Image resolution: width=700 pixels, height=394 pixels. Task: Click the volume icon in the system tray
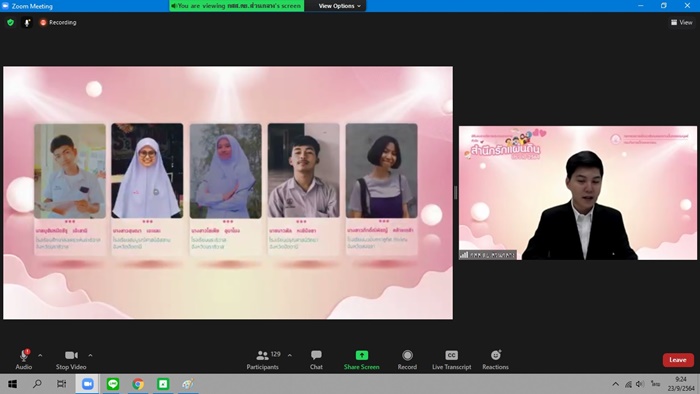[x=640, y=384]
